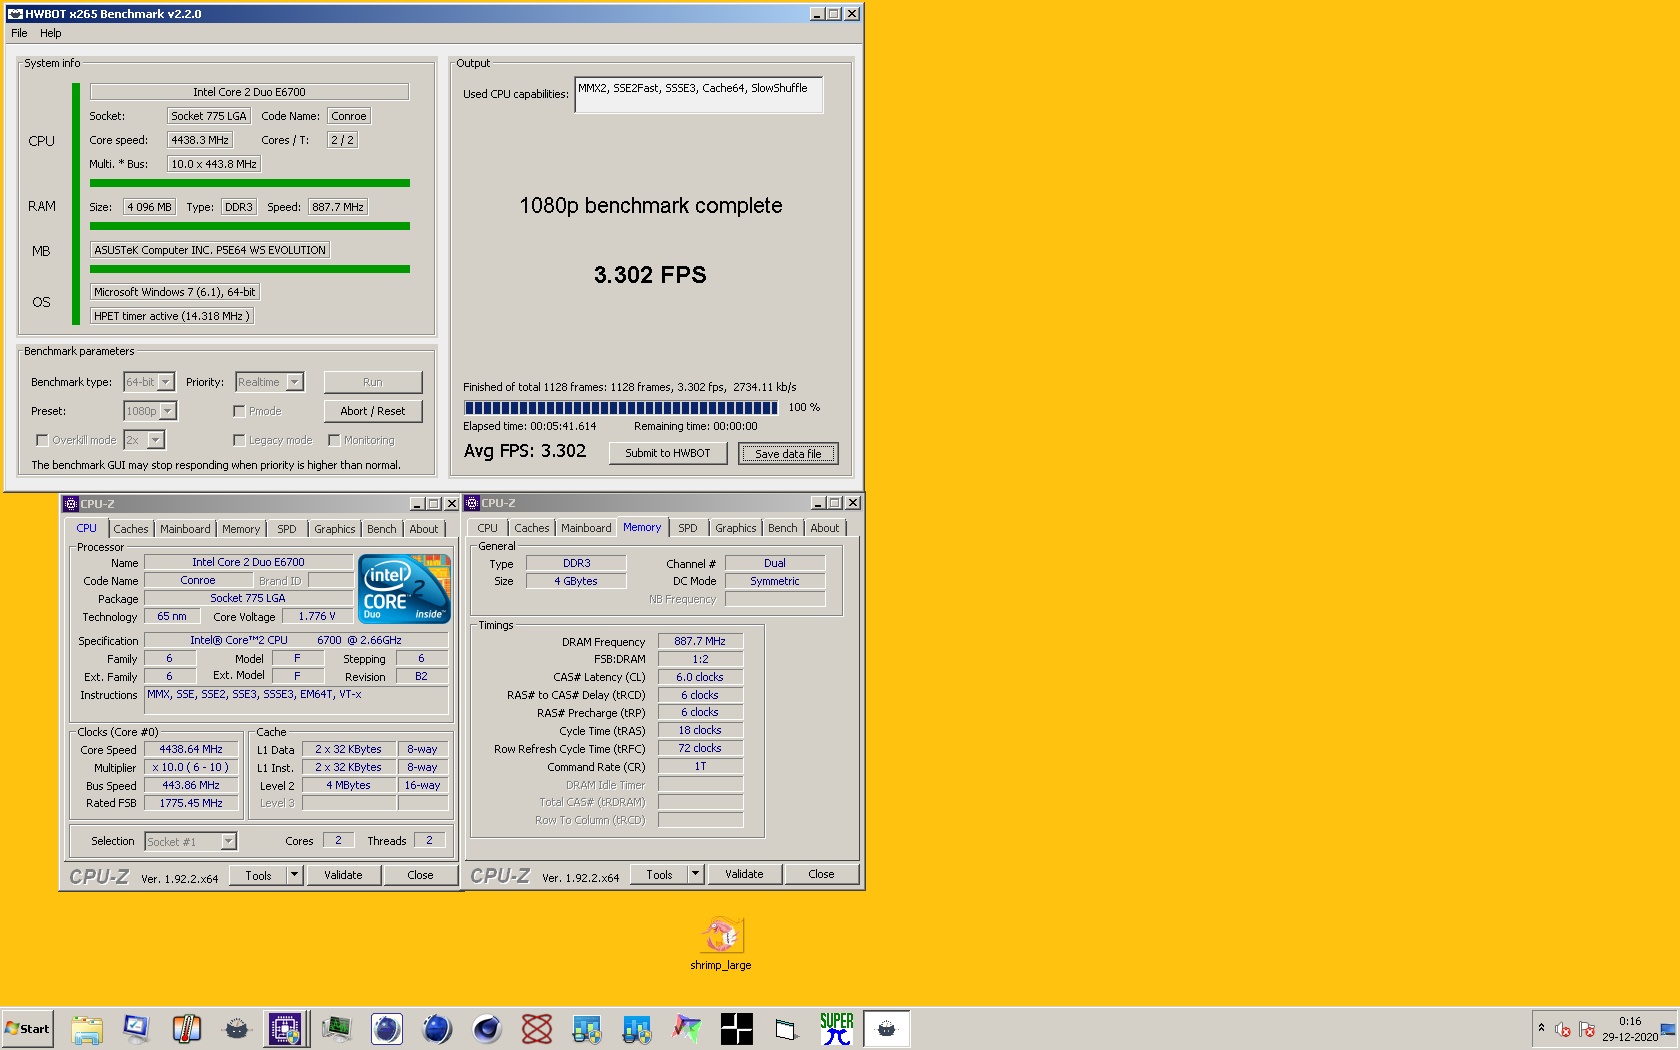The image size is (1680, 1050).
Task: Click the Run button
Action: tap(373, 382)
